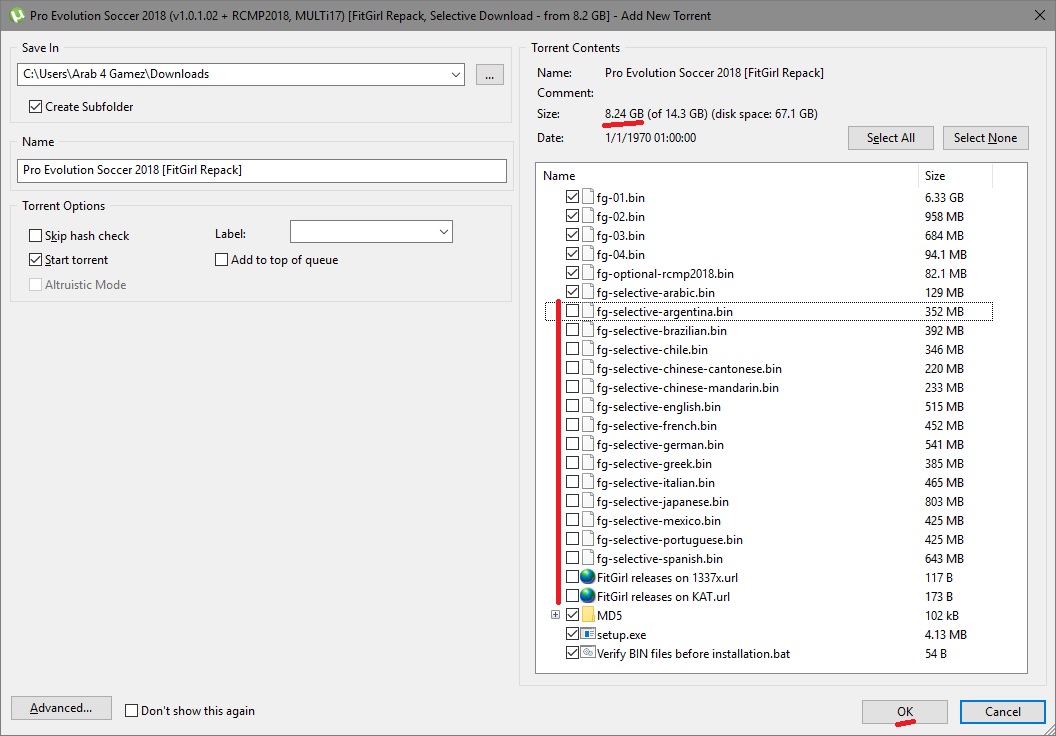Click the OK button to add torrent
Image resolution: width=1056 pixels, height=736 pixels.
pyautogui.click(x=904, y=712)
